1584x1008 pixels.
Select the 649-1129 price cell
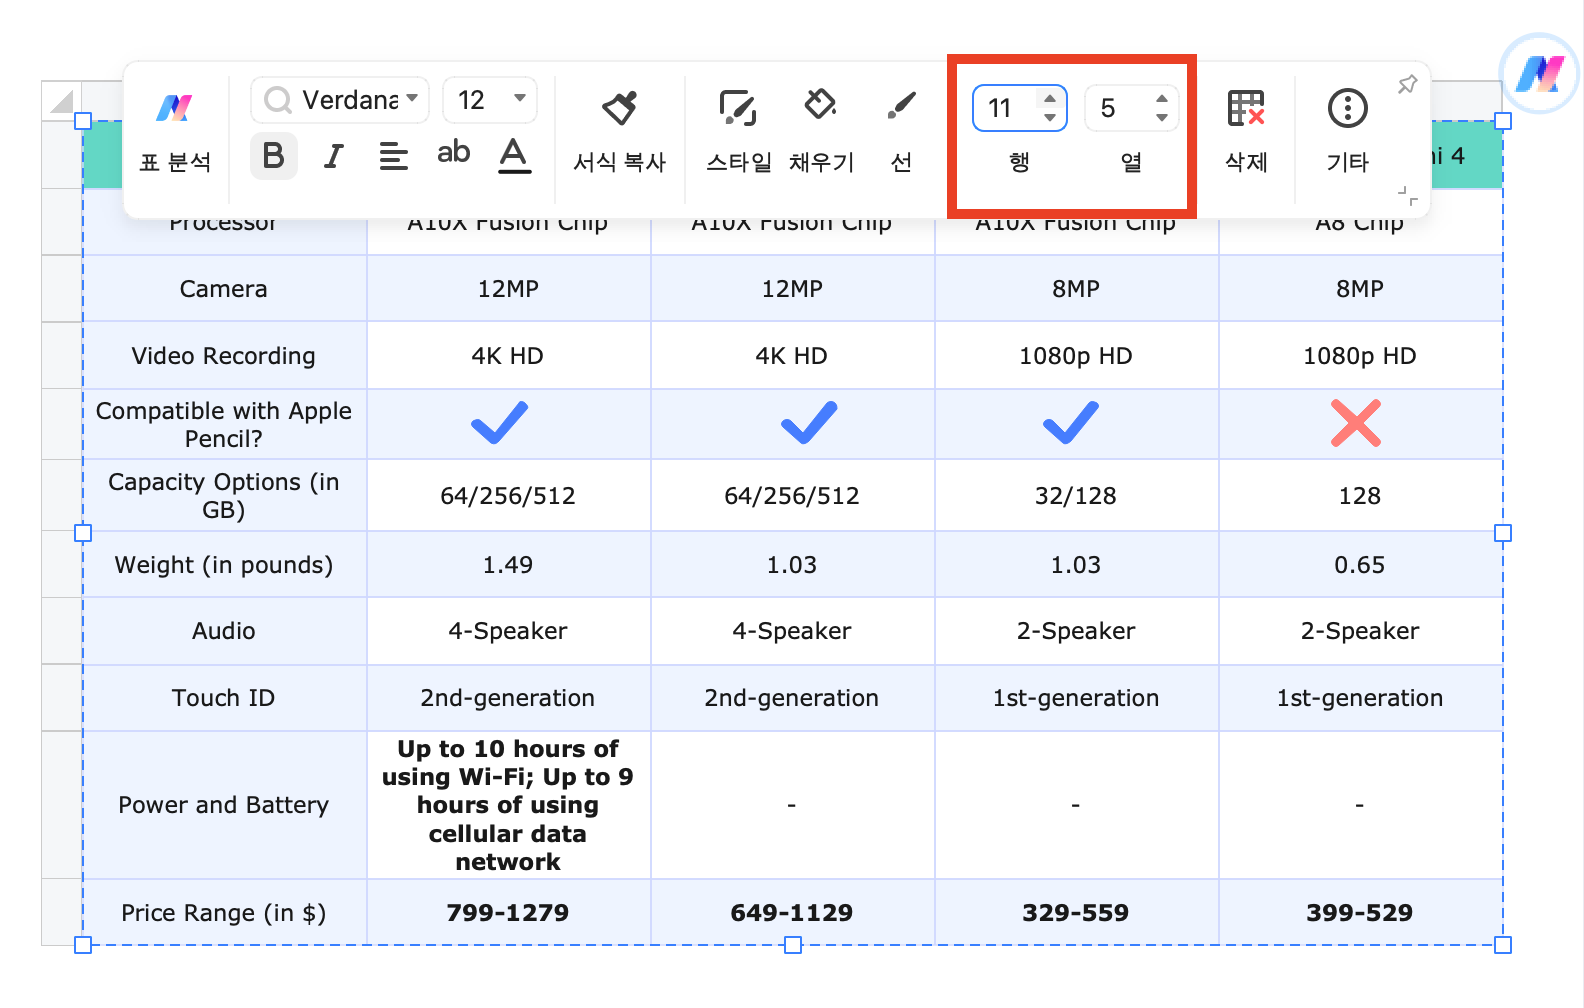[x=792, y=913]
